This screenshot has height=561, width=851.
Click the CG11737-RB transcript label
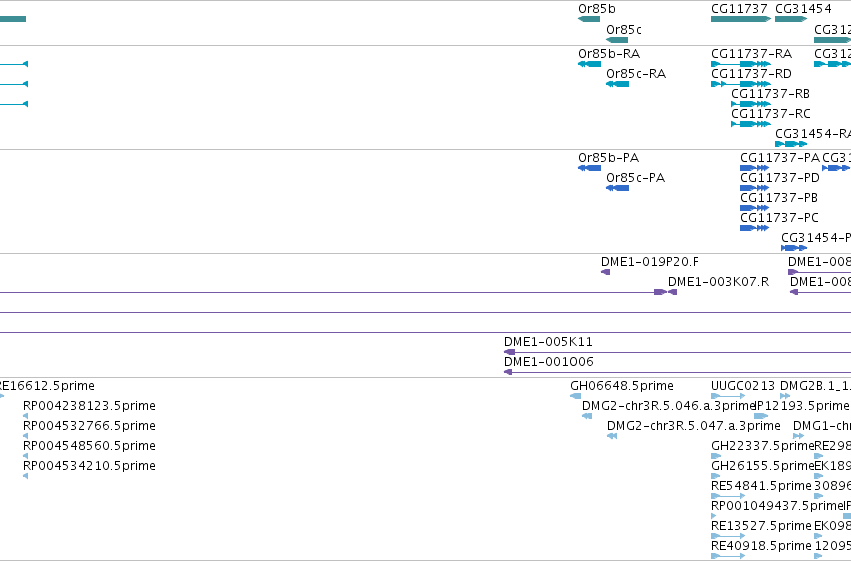(x=770, y=94)
